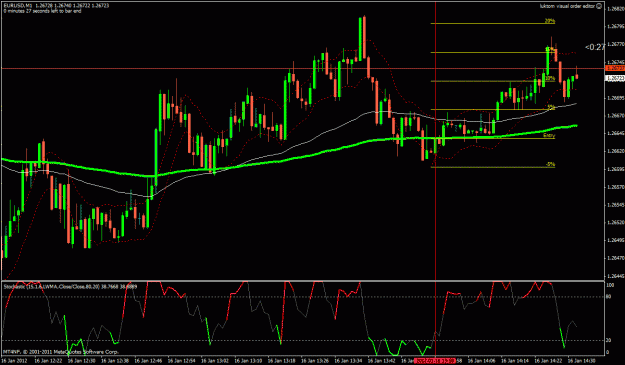This screenshot has width=625, height=365.
Task: Click the white current price tag 1.26723
Action: click(x=615, y=78)
